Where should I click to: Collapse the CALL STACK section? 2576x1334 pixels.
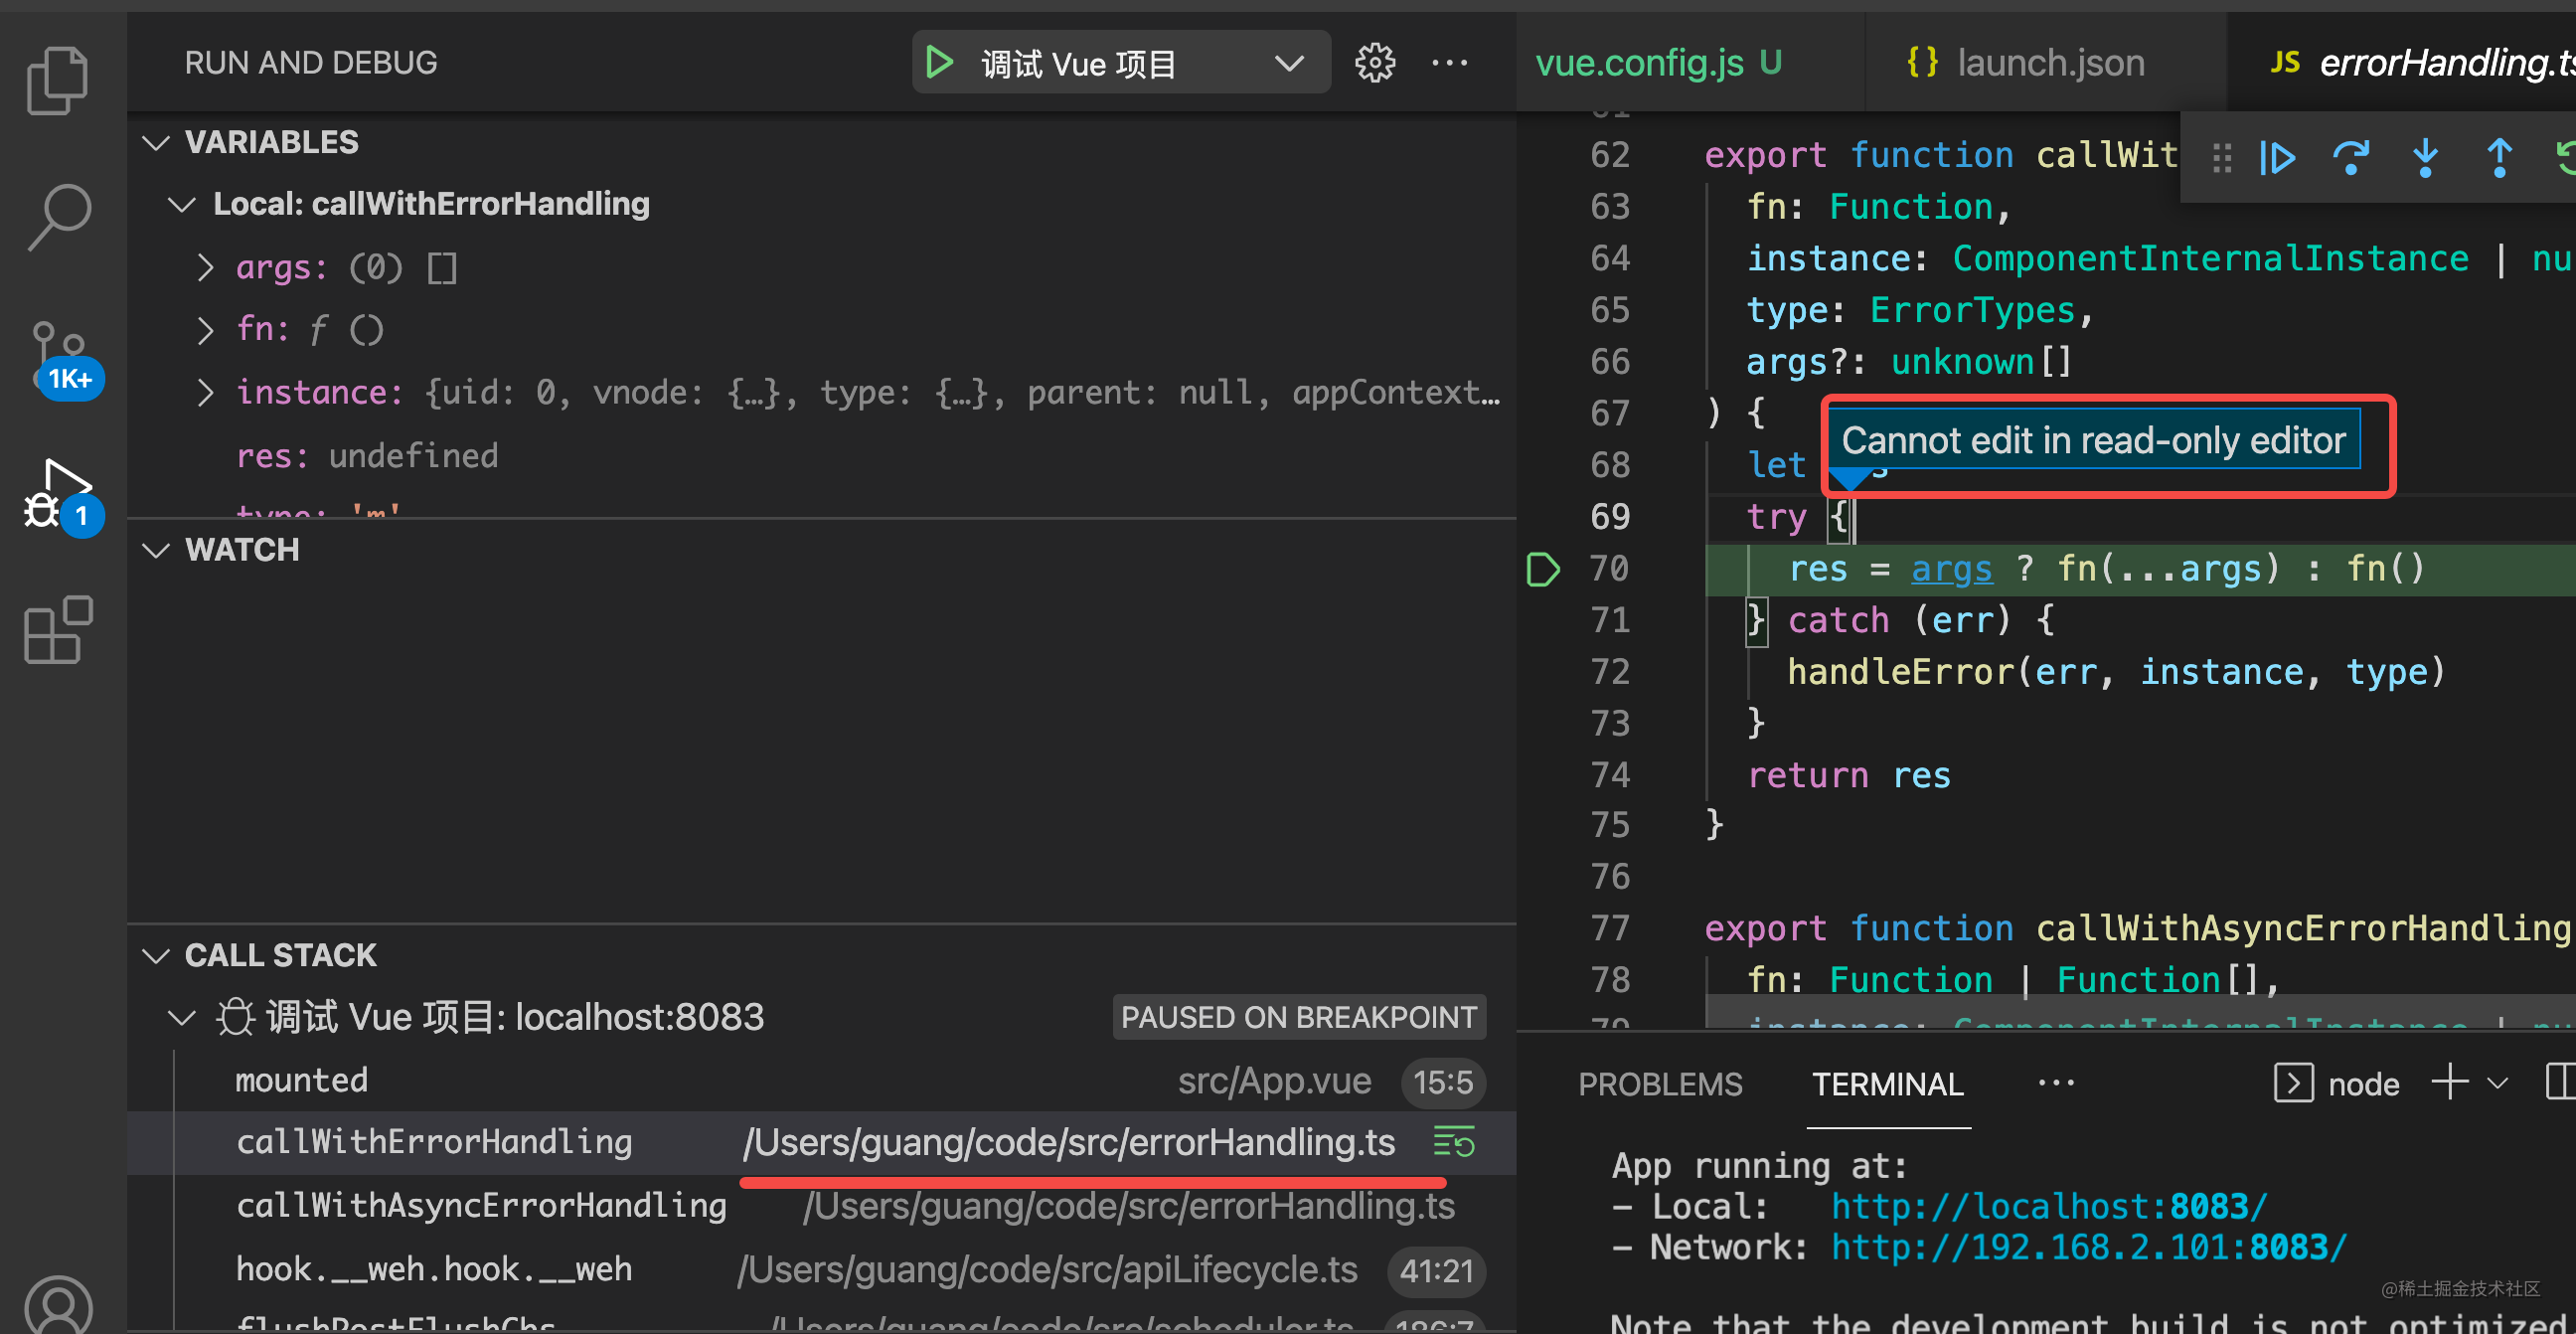(156, 956)
